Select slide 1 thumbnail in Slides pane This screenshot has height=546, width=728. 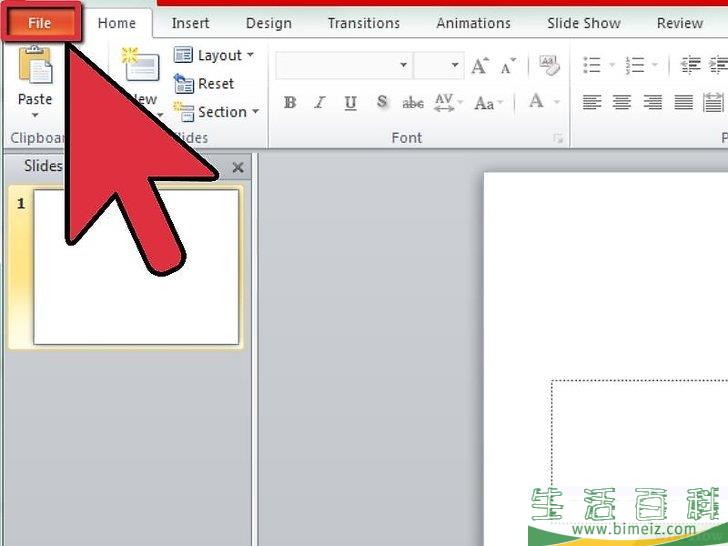(x=136, y=266)
